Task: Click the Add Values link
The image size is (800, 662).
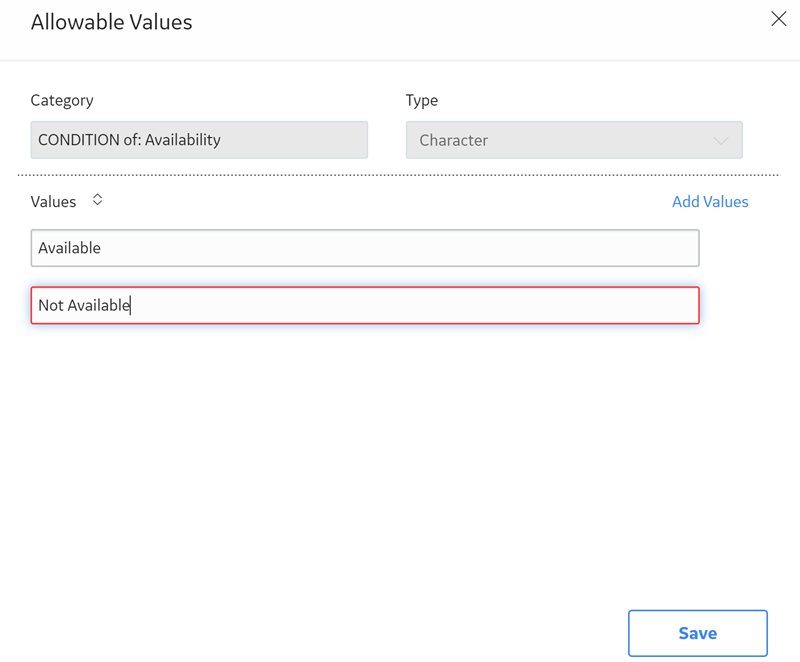Action: click(710, 201)
